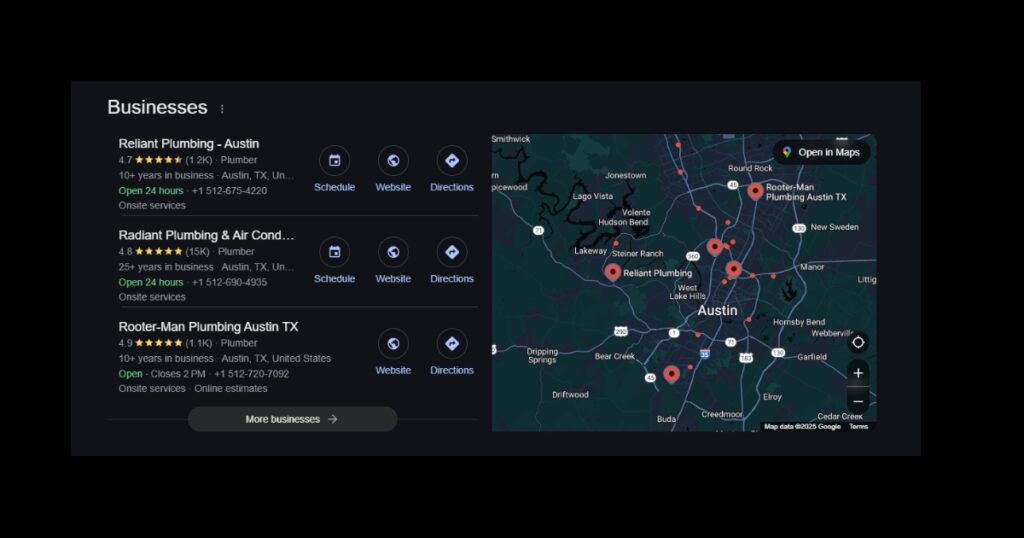This screenshot has height=538, width=1024.
Task: Click Schedule icon for Radiant Plumbing & Air
Action: [334, 252]
